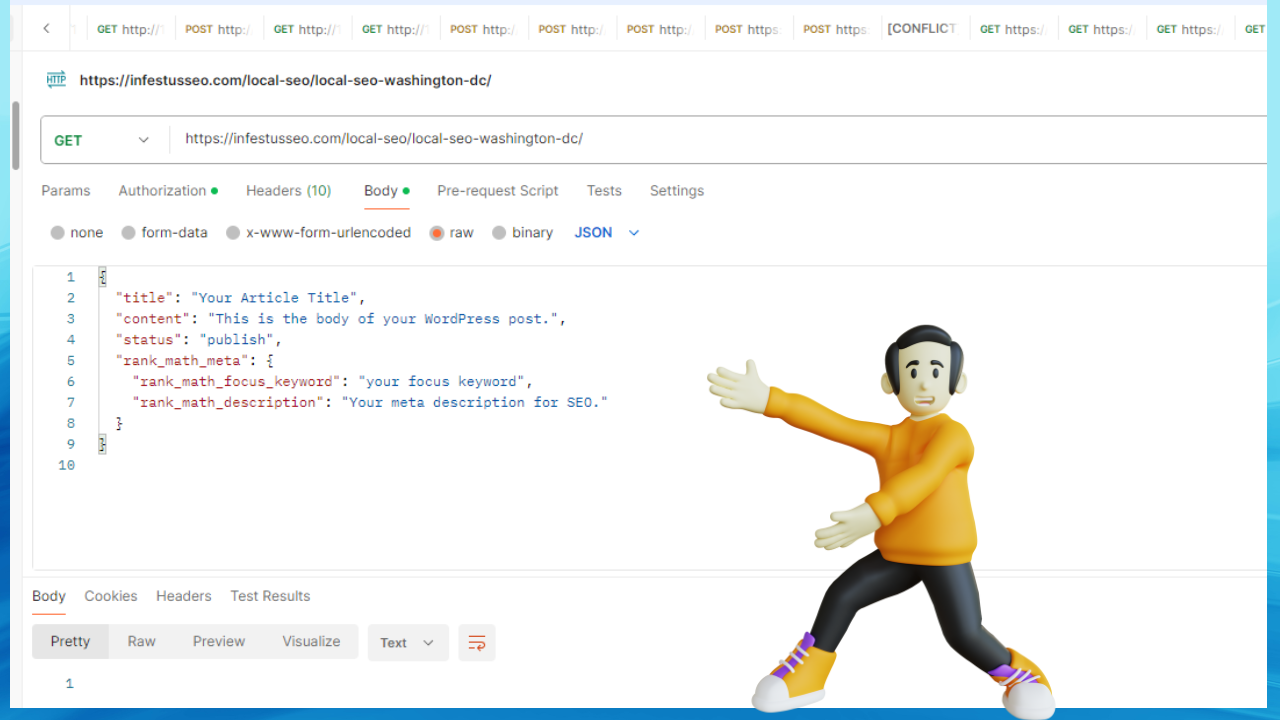
Task: Switch response view to Visualize
Action: tap(311, 642)
